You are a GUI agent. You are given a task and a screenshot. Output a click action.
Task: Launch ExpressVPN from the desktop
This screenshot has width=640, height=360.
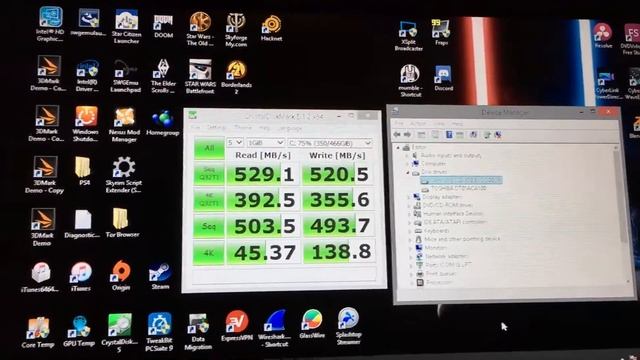237,326
